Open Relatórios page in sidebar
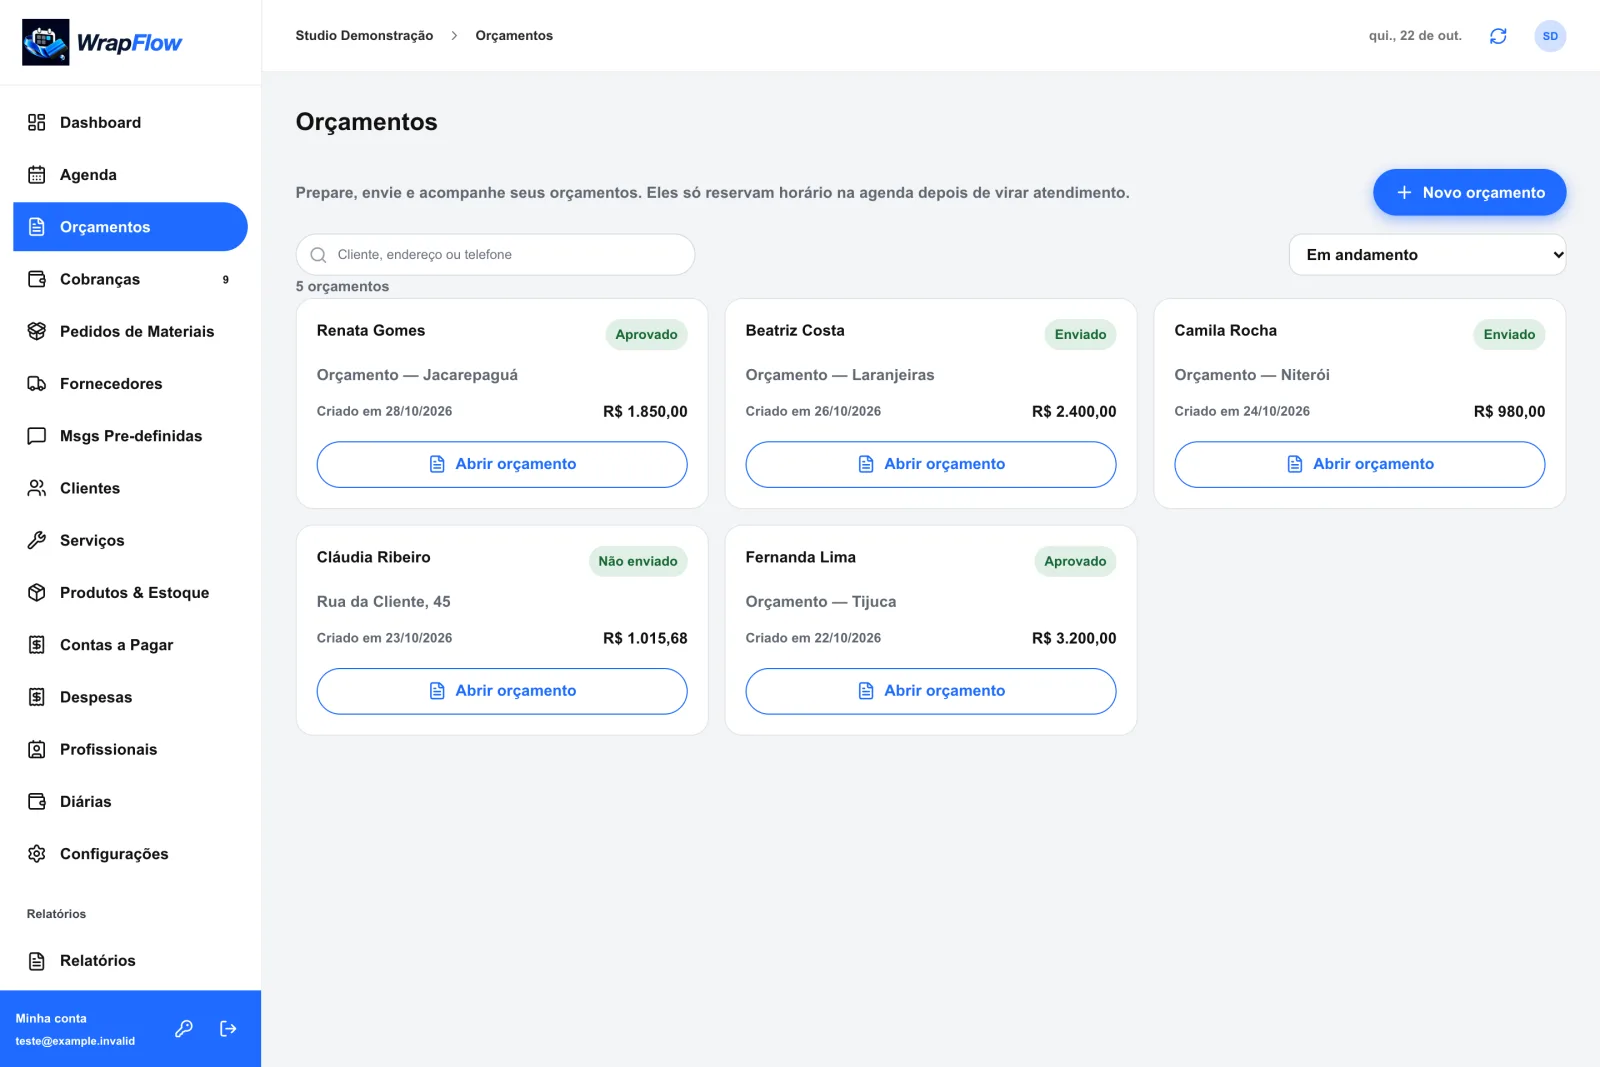 click(x=130, y=960)
